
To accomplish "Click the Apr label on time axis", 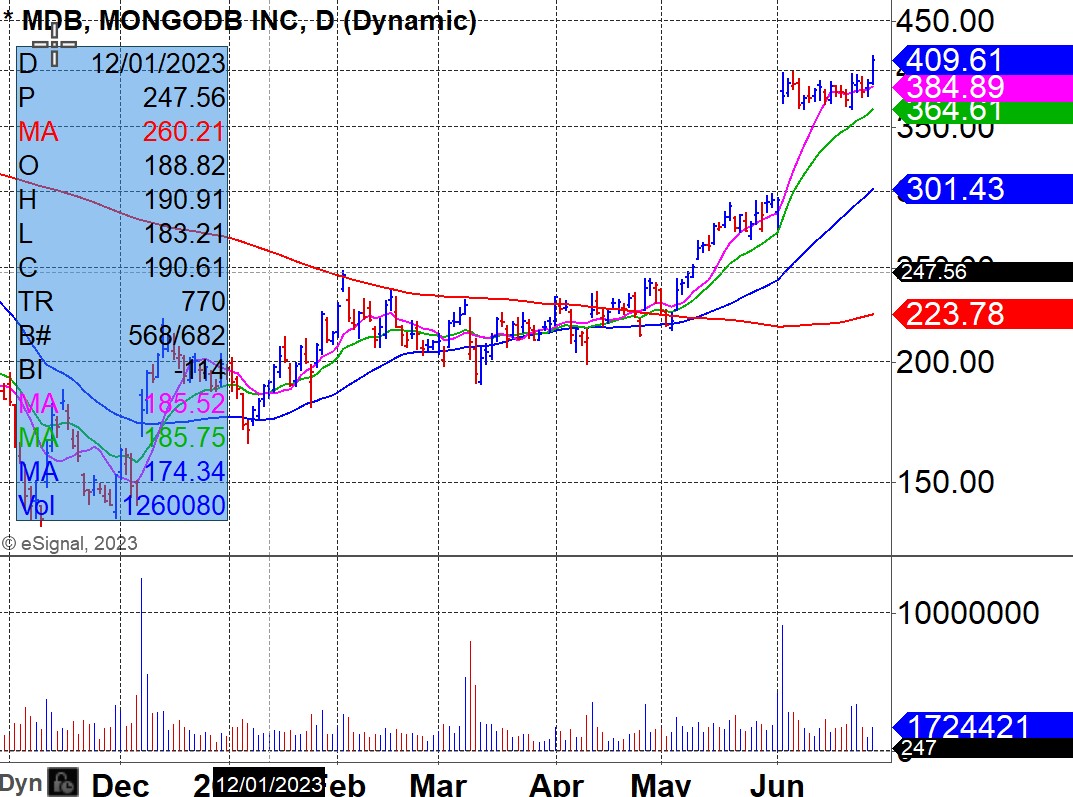I will click(556, 785).
